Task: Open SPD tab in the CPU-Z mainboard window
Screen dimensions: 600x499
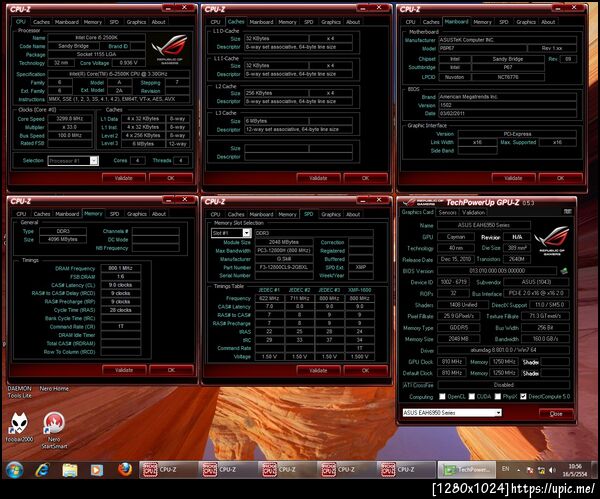Action: click(504, 22)
